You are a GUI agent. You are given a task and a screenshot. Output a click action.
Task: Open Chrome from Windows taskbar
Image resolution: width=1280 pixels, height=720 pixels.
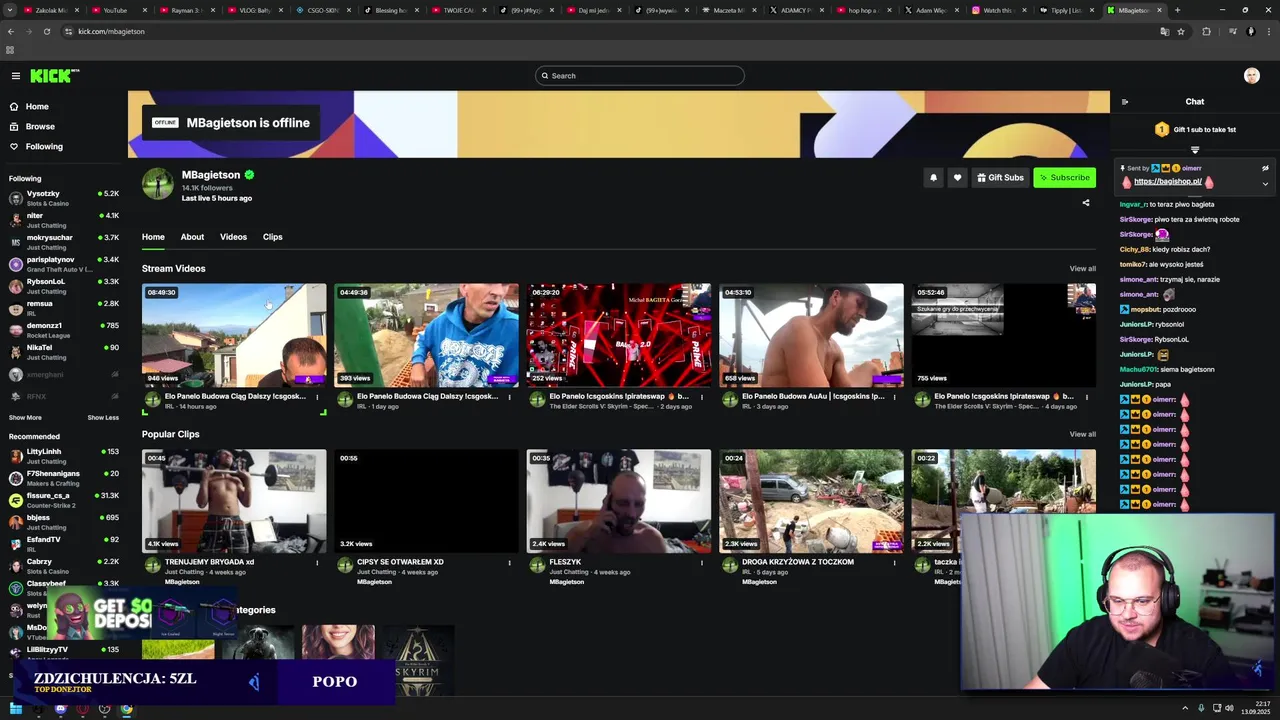(126, 709)
